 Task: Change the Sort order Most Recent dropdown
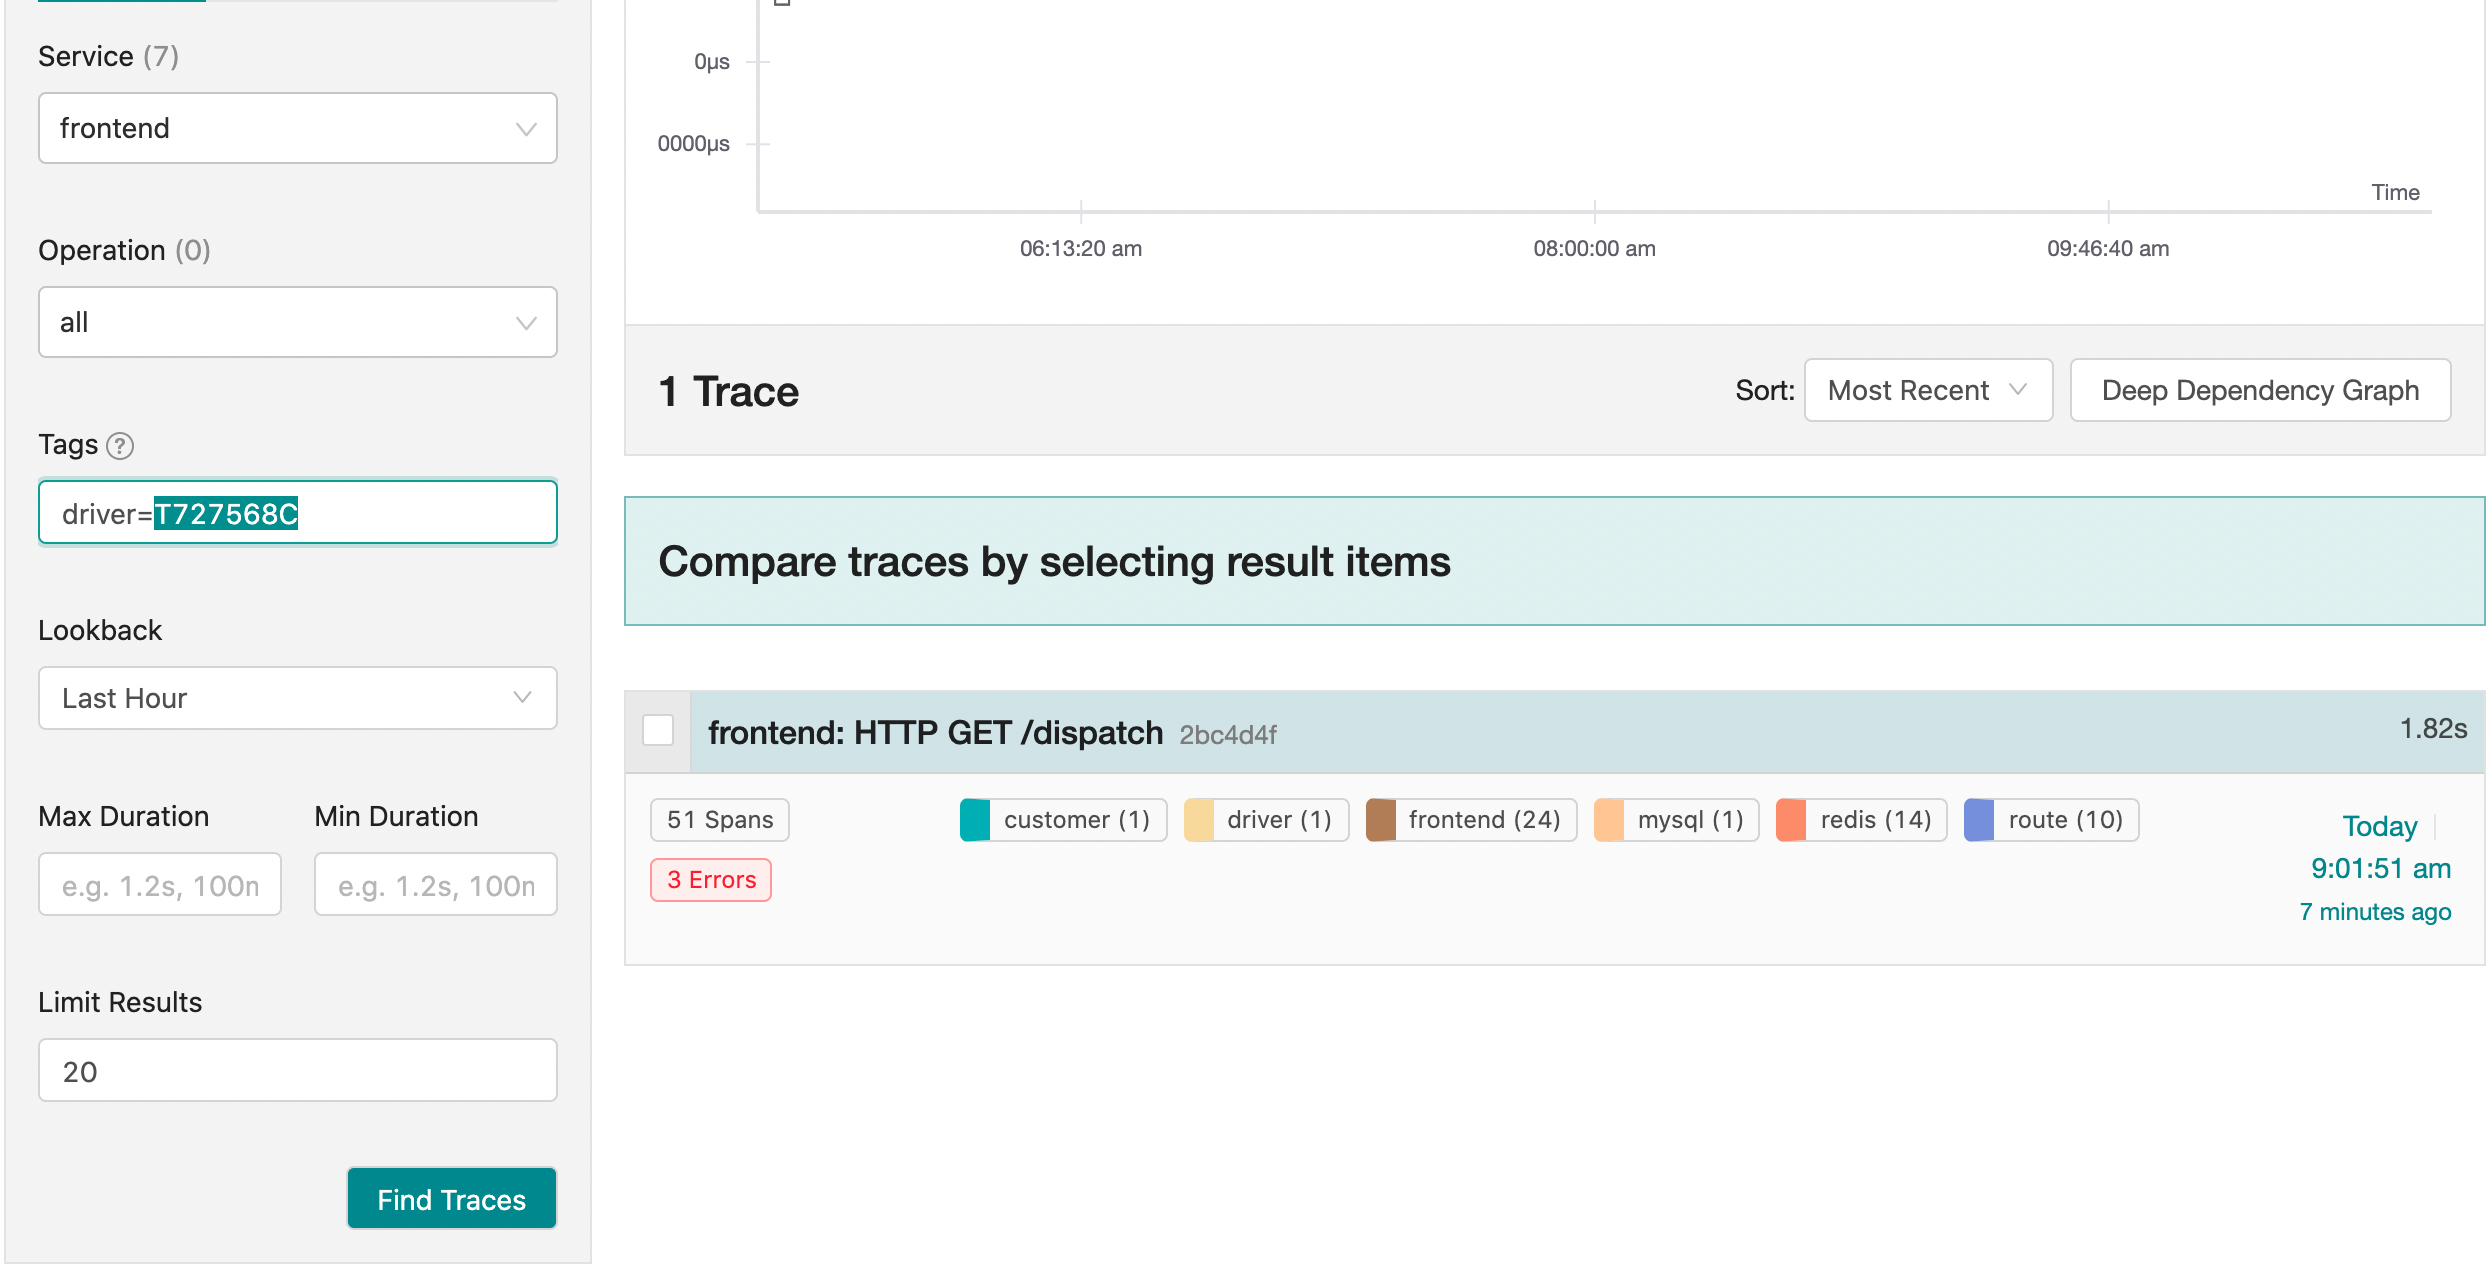click(x=1927, y=390)
